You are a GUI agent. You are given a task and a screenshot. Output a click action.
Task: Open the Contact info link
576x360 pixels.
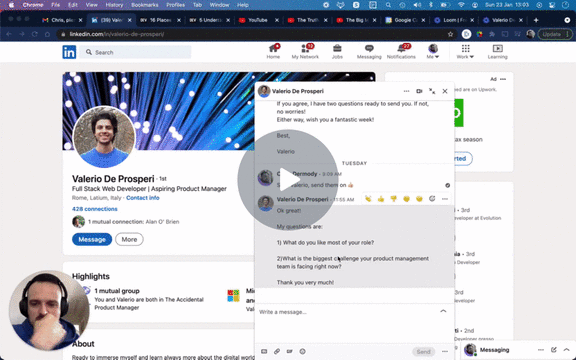[143, 198]
